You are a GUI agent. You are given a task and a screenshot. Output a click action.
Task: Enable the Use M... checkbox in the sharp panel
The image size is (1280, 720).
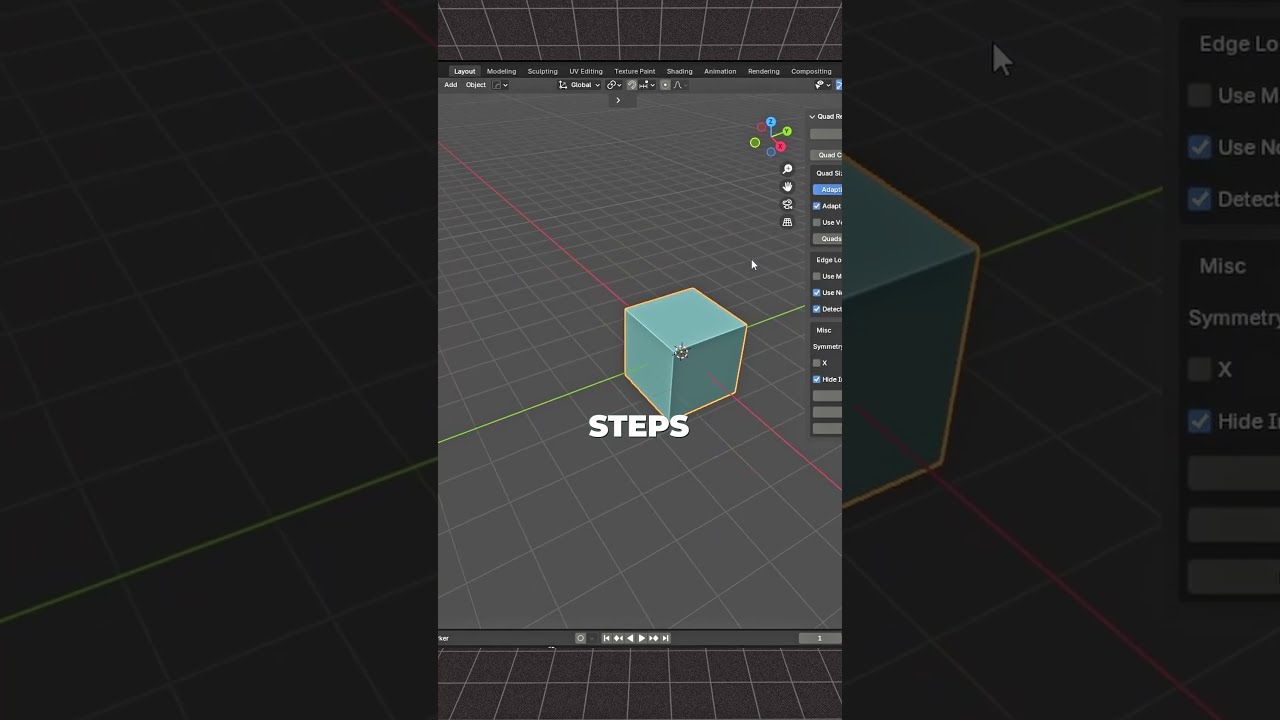click(817, 276)
